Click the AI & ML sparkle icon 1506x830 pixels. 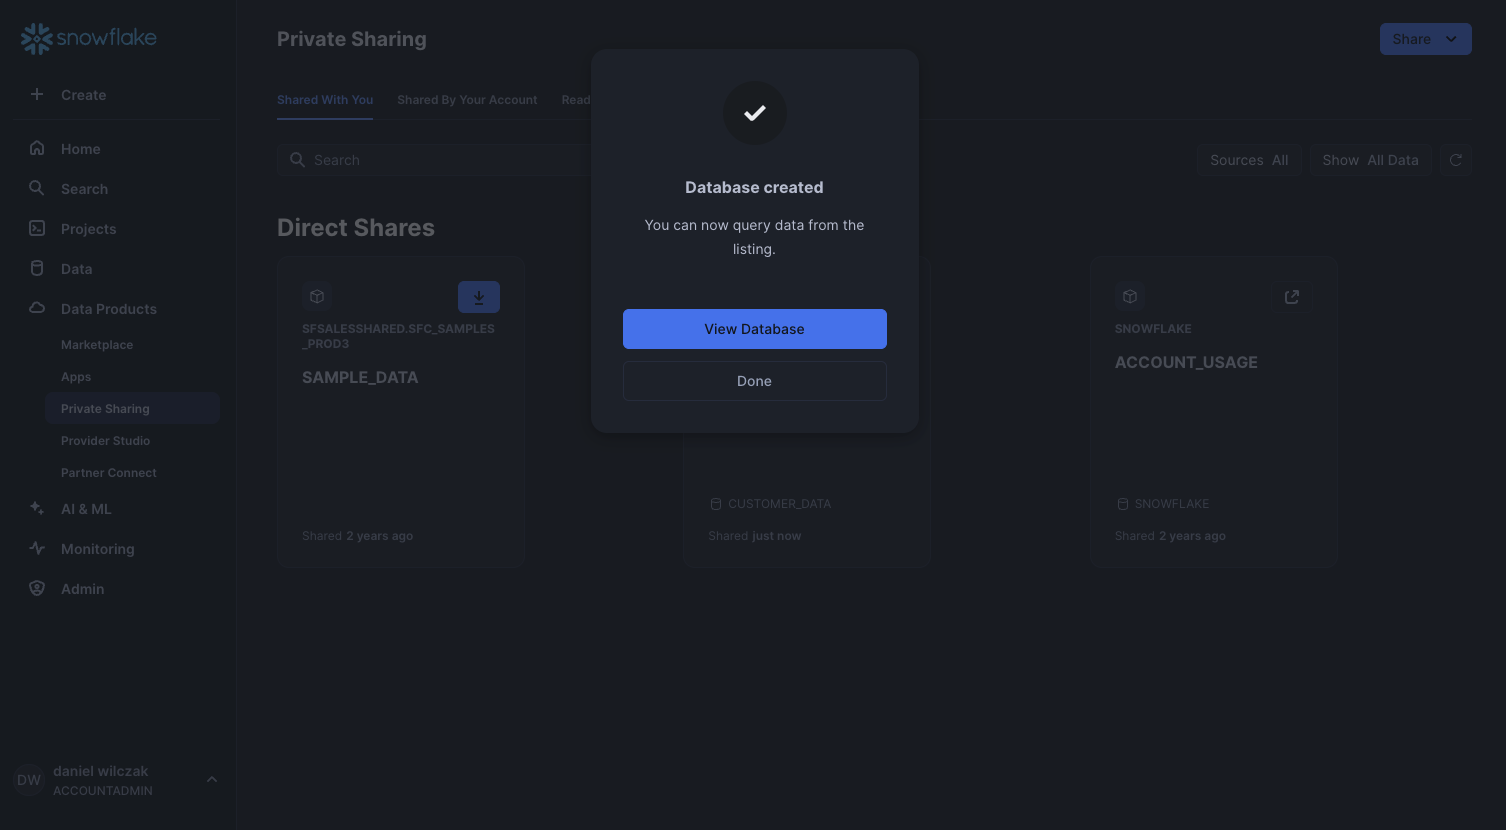(x=37, y=509)
